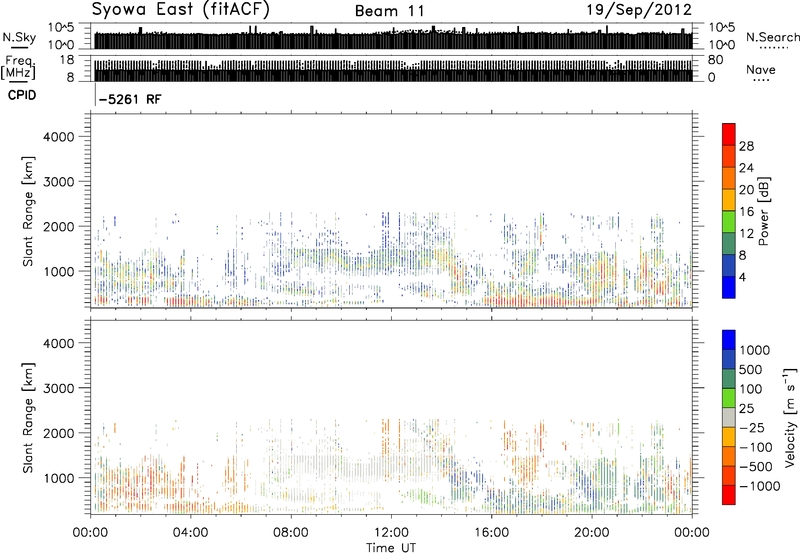Click the gray segment of the Velocity color bar

pyautogui.click(x=729, y=418)
